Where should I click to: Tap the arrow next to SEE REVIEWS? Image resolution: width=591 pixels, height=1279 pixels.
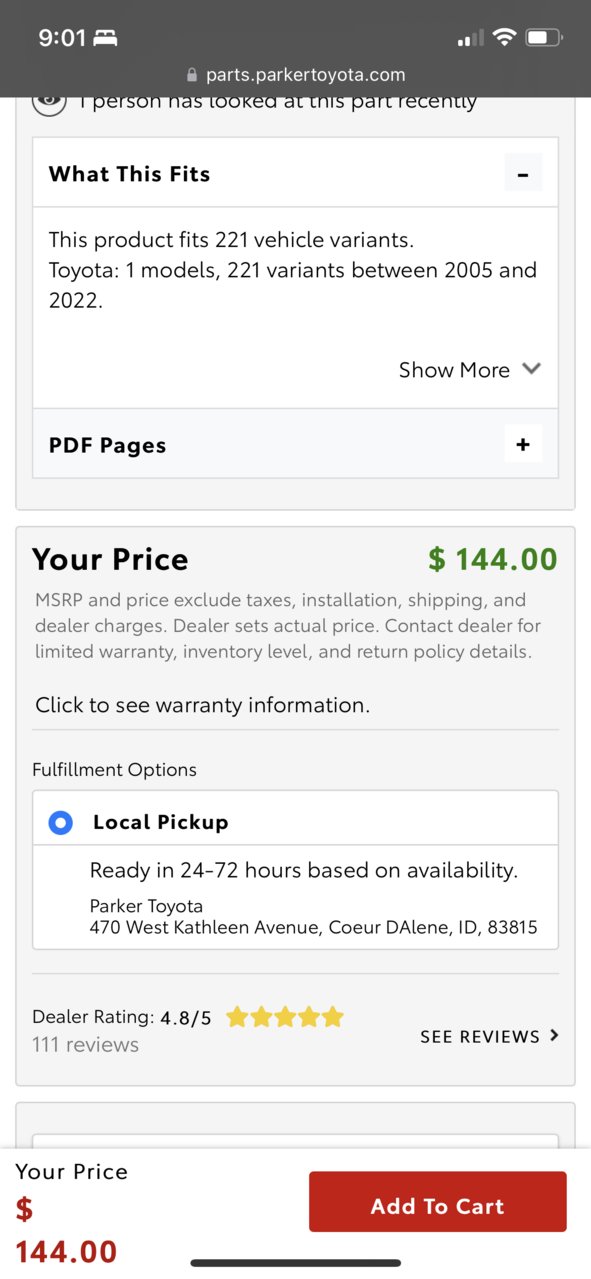[x=554, y=1036]
